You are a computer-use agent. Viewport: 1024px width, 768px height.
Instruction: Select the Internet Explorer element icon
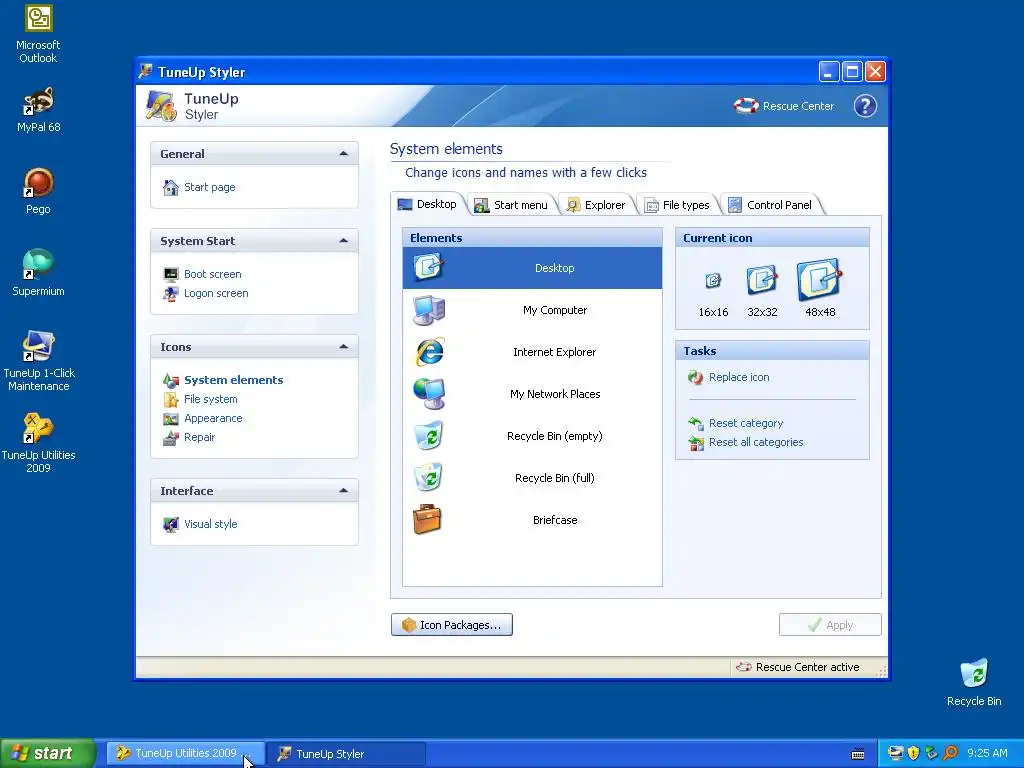pyautogui.click(x=429, y=352)
